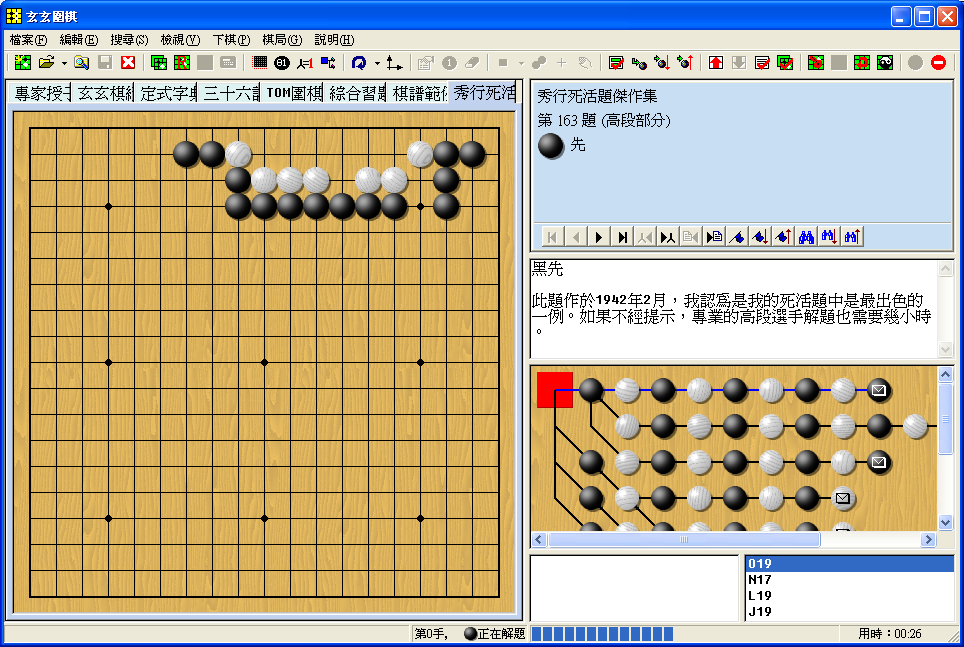Click the open folder toolbar icon

46,63
